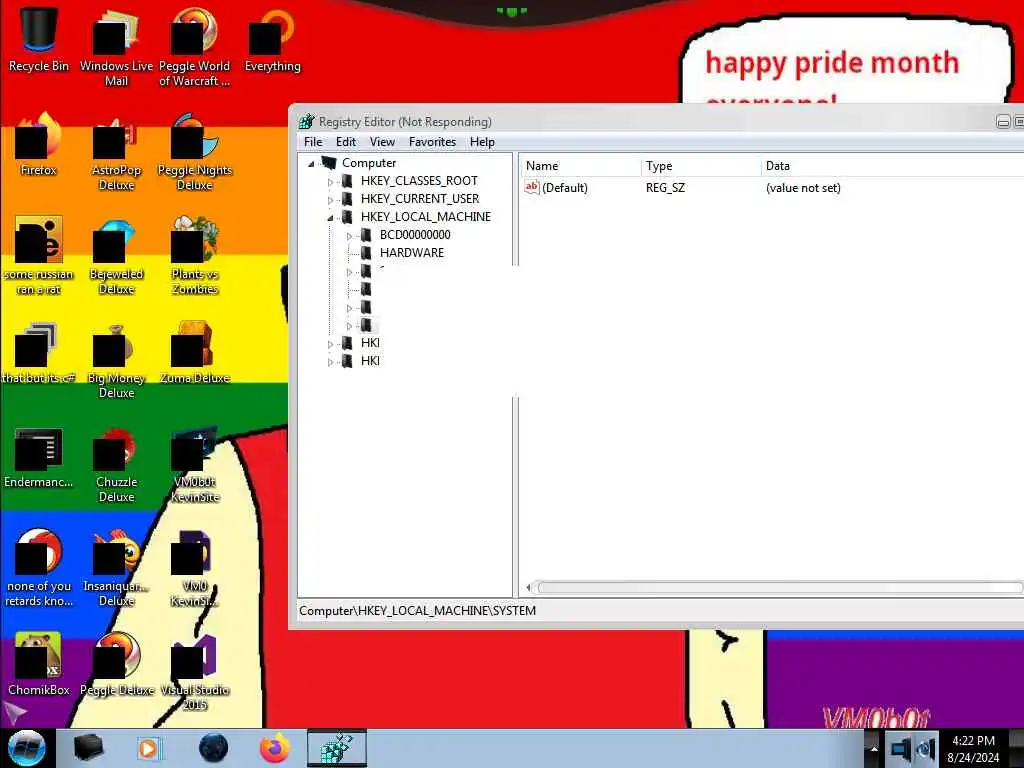The width and height of the screenshot is (1024, 768).
Task: Click the Type column header
Action: [x=701, y=166]
